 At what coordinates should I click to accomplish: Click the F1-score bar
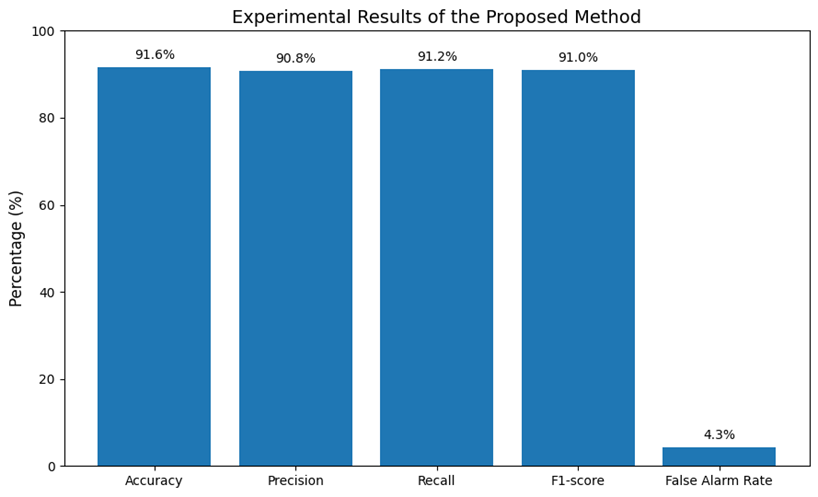tap(578, 268)
